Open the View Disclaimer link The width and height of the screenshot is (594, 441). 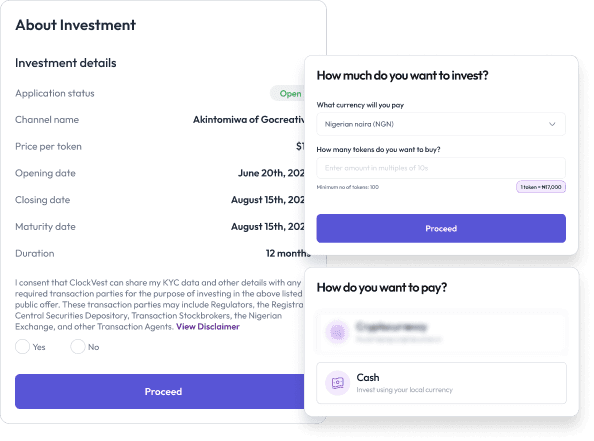pos(208,327)
